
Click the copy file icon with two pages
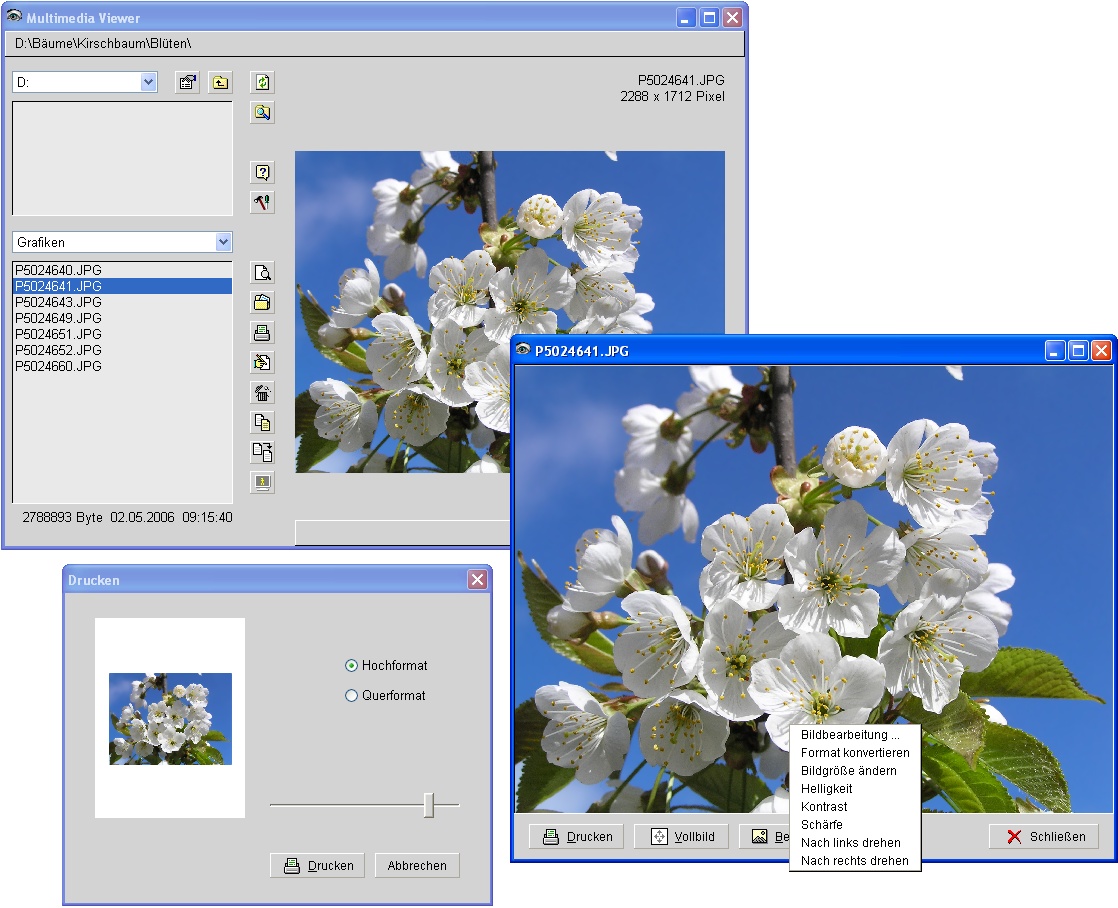click(x=262, y=423)
